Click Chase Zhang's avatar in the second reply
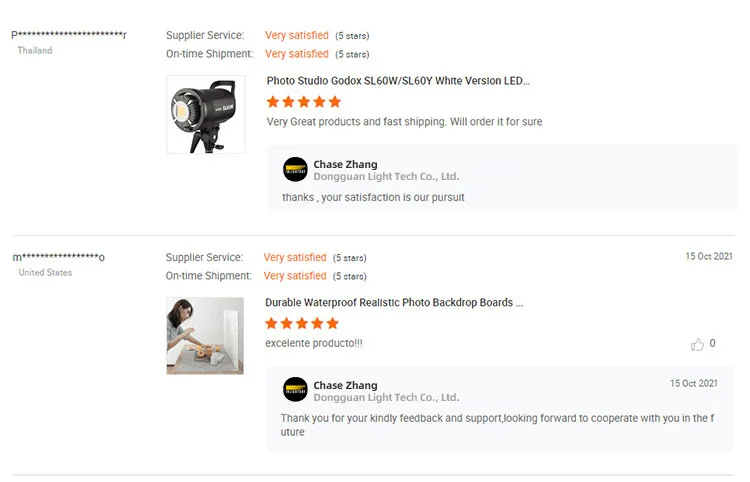Viewport: 750px width, 482px height. pyautogui.click(x=295, y=389)
